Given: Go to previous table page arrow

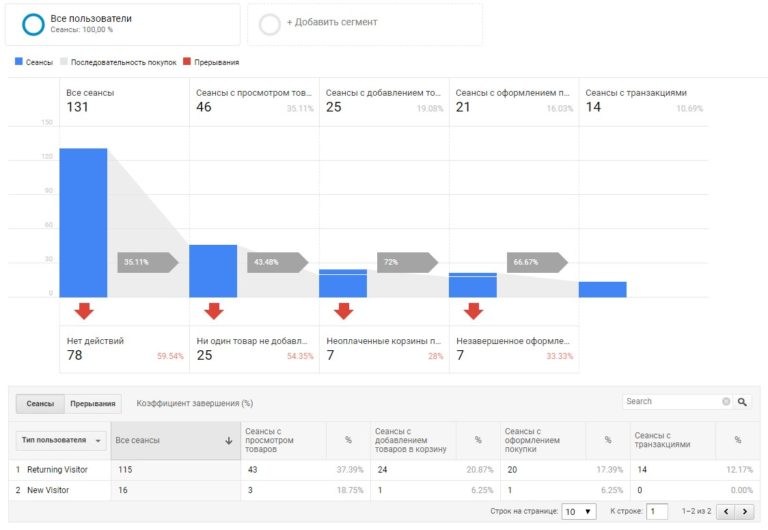Looking at the screenshot, I should 727,511.
